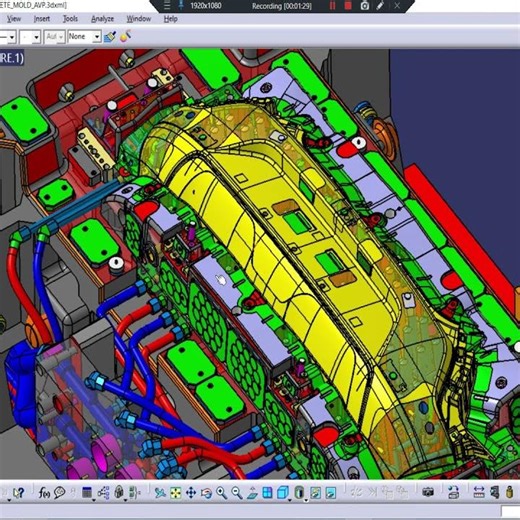Toggle Hide/Show icon in view toolbar
The height and width of the screenshot is (520, 520).
point(316,493)
